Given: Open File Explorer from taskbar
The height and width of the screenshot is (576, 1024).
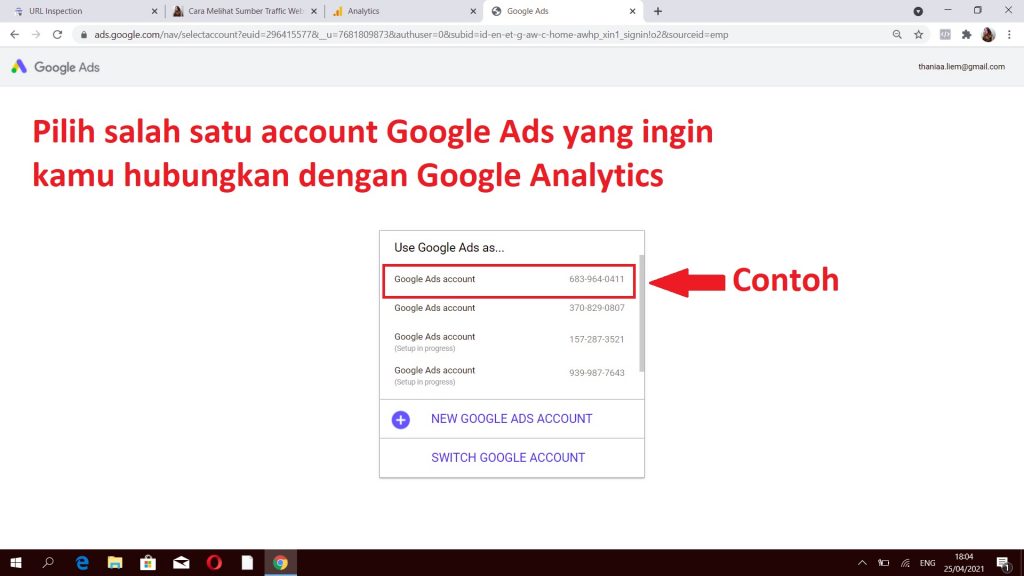Looking at the screenshot, I should [x=115, y=562].
